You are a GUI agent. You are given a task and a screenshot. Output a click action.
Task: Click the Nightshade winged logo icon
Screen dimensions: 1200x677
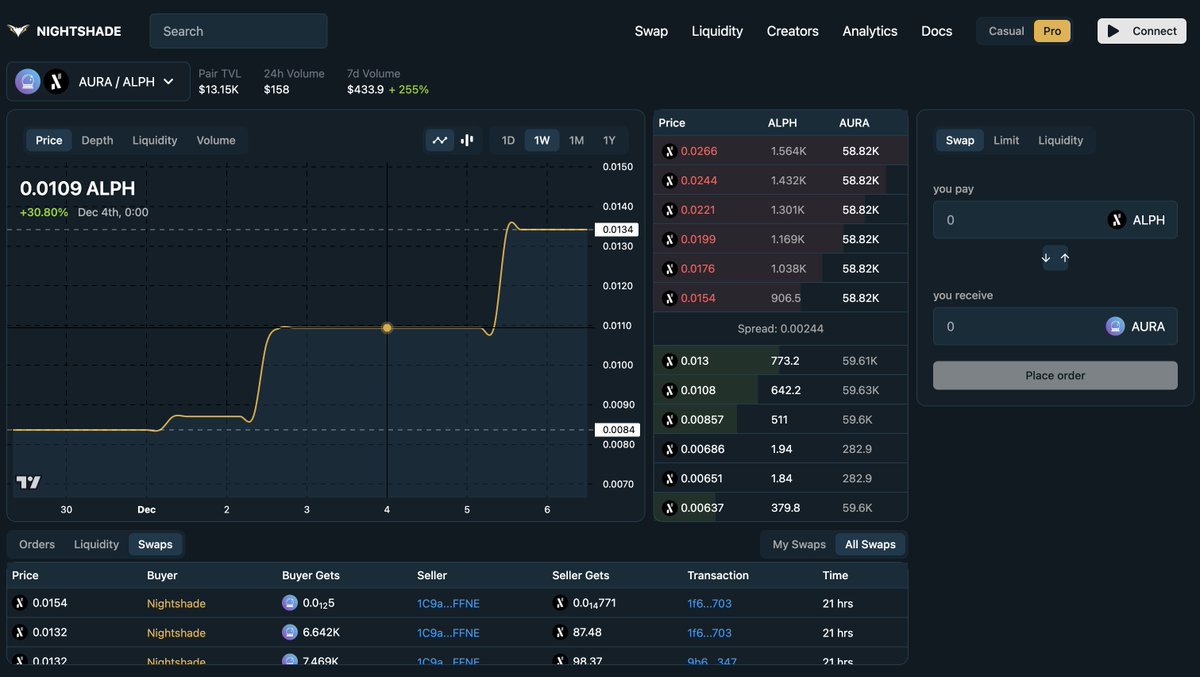[x=18, y=31]
